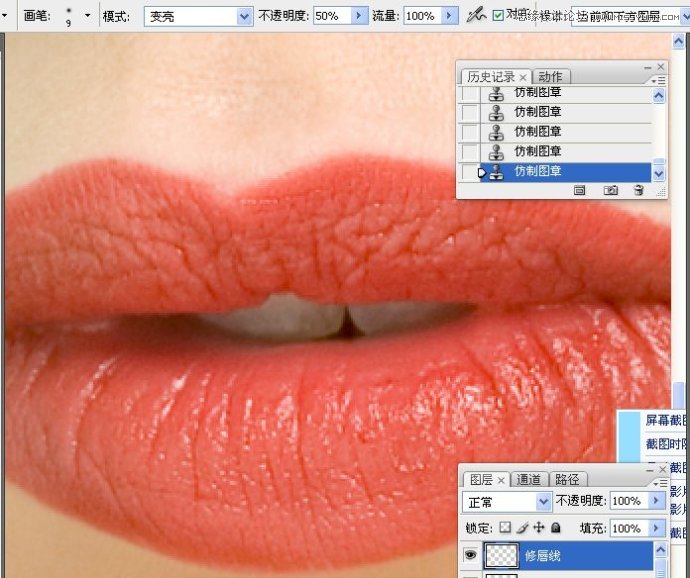Switch to the 路径 tab

point(567,479)
